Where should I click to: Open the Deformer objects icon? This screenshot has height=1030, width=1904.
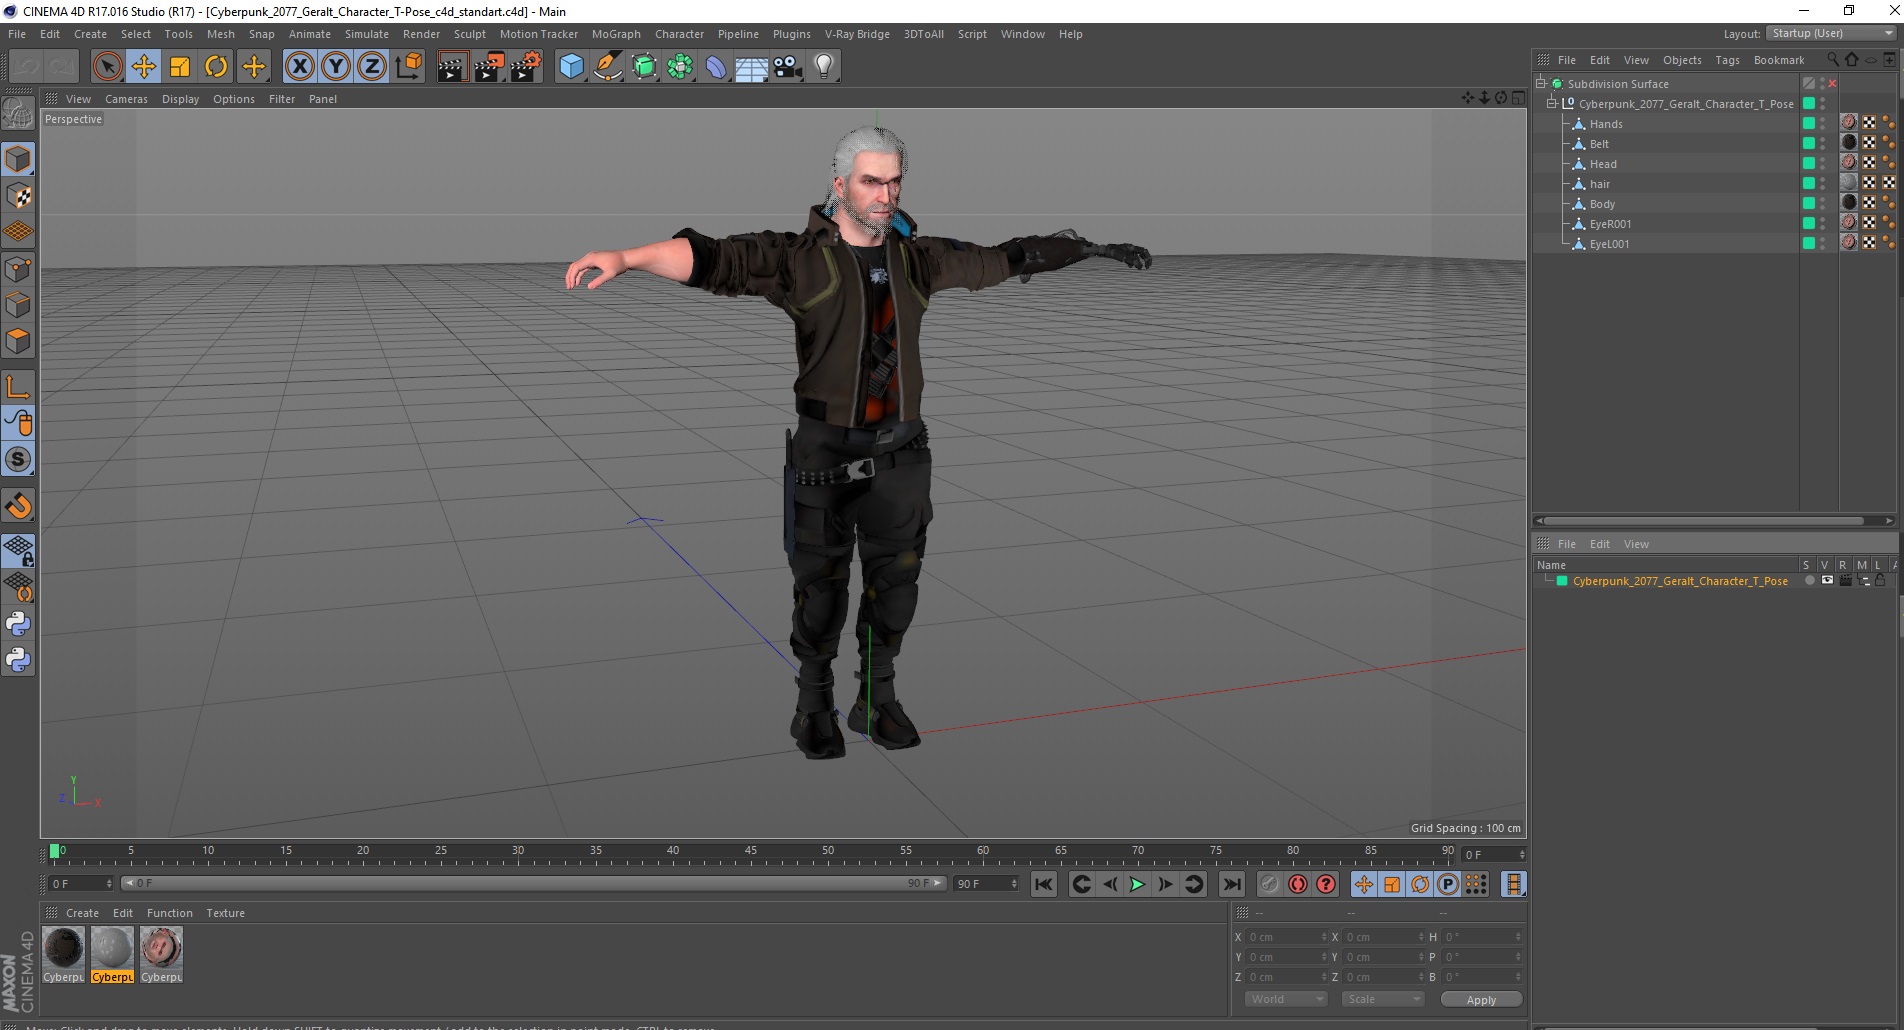tap(716, 67)
